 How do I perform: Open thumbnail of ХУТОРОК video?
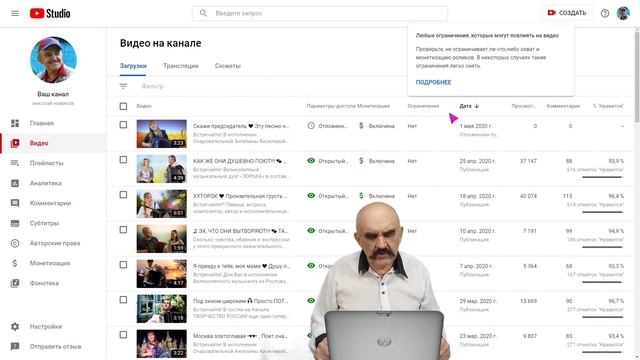[x=162, y=204]
